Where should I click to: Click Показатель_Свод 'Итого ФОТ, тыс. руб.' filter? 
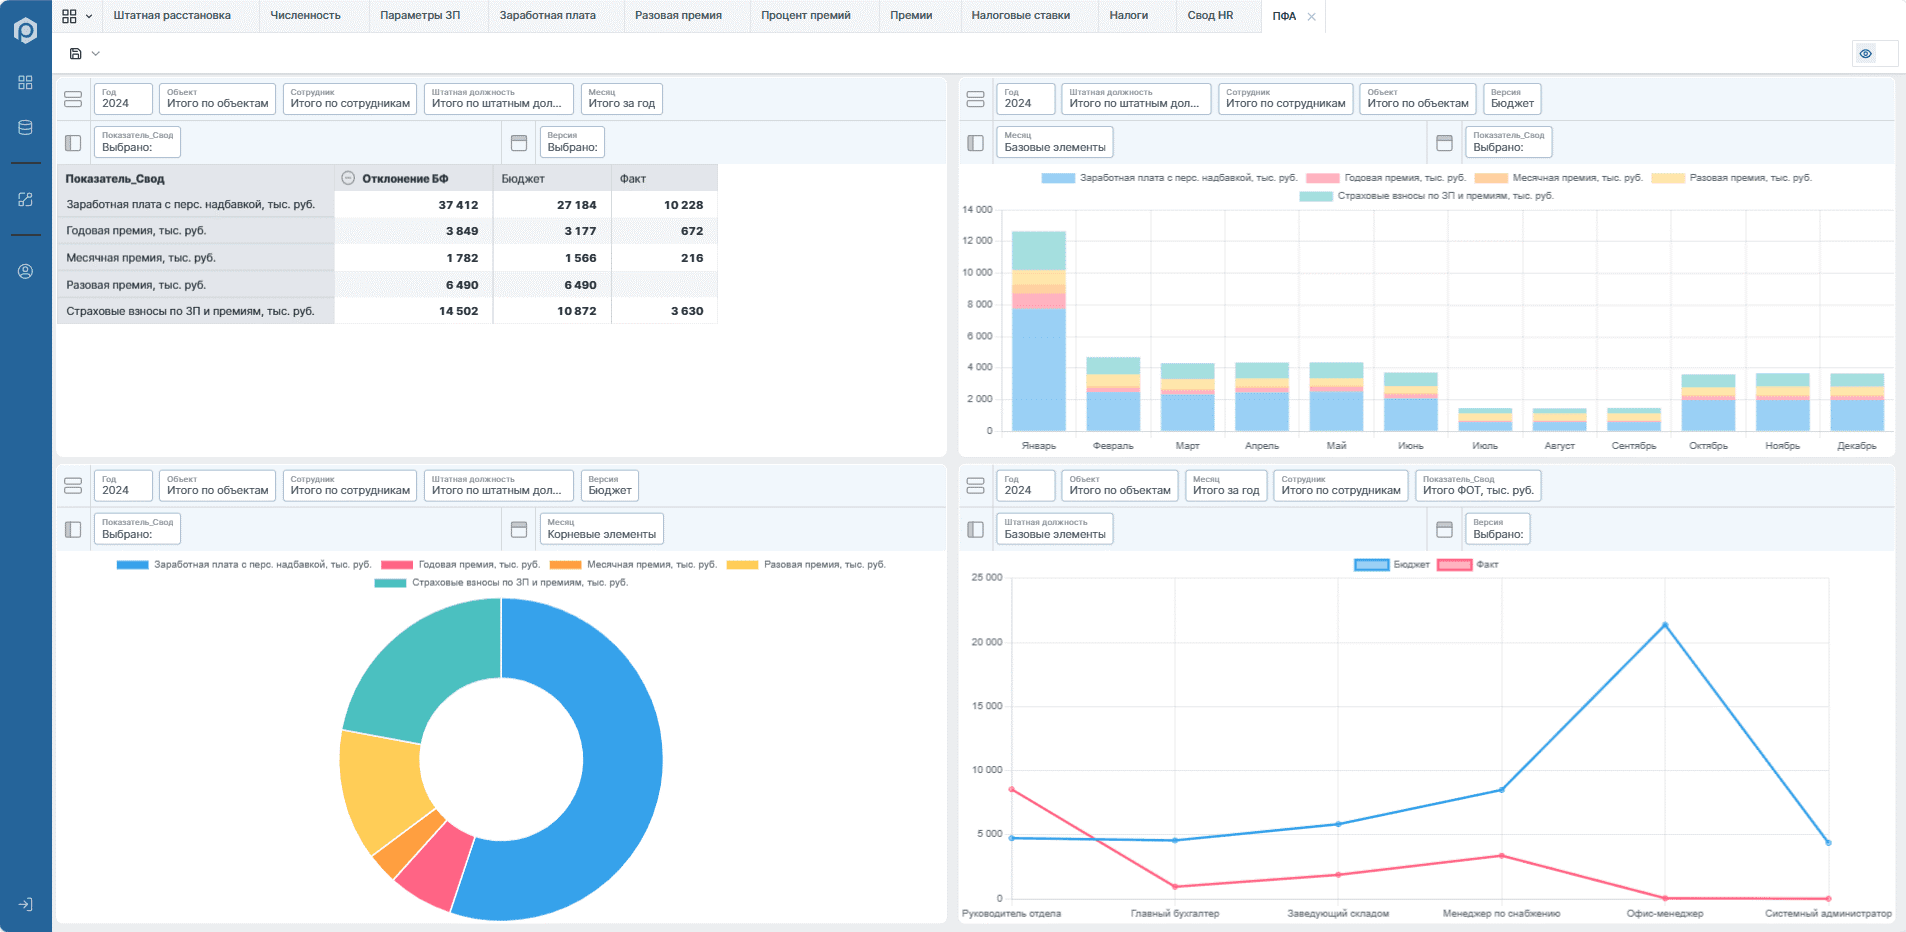click(1478, 486)
